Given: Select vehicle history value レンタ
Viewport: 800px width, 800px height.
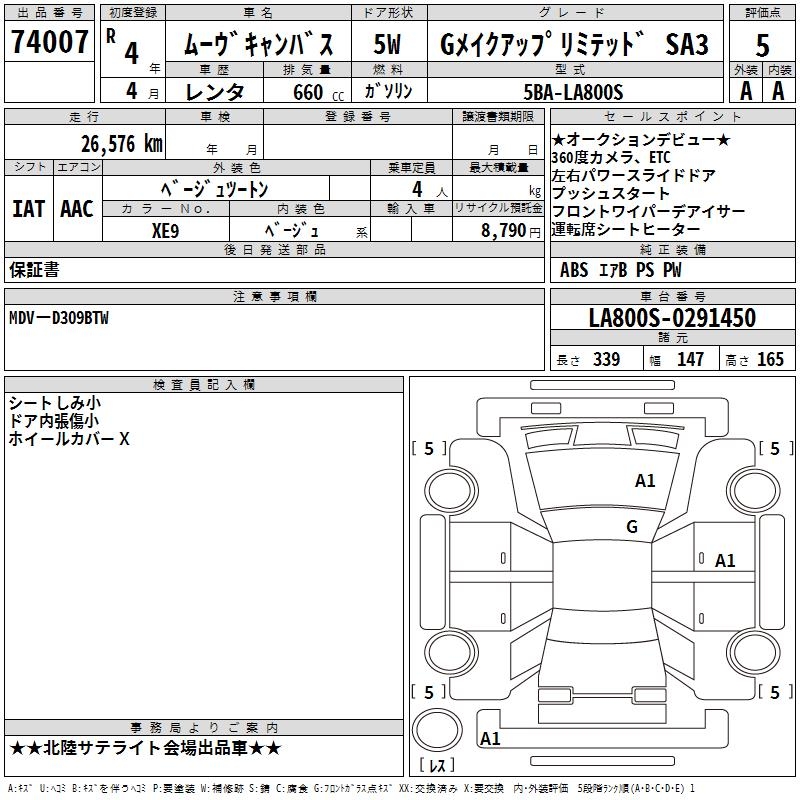Looking at the screenshot, I should click(x=215, y=92).
